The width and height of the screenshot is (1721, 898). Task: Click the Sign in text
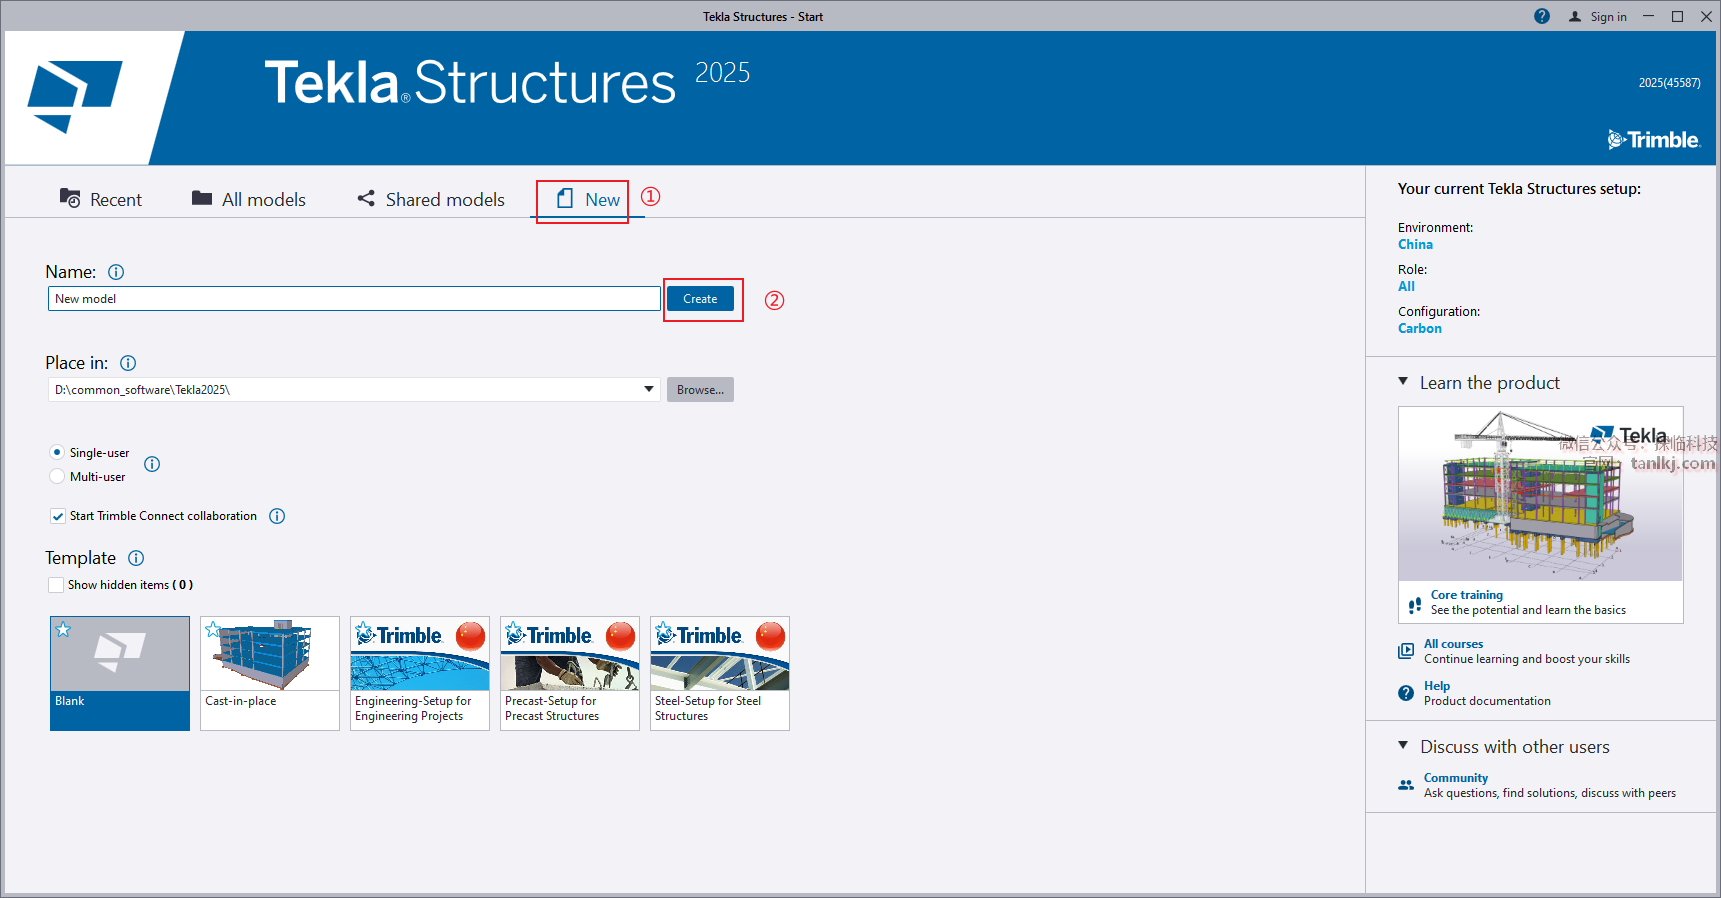coord(1609,17)
